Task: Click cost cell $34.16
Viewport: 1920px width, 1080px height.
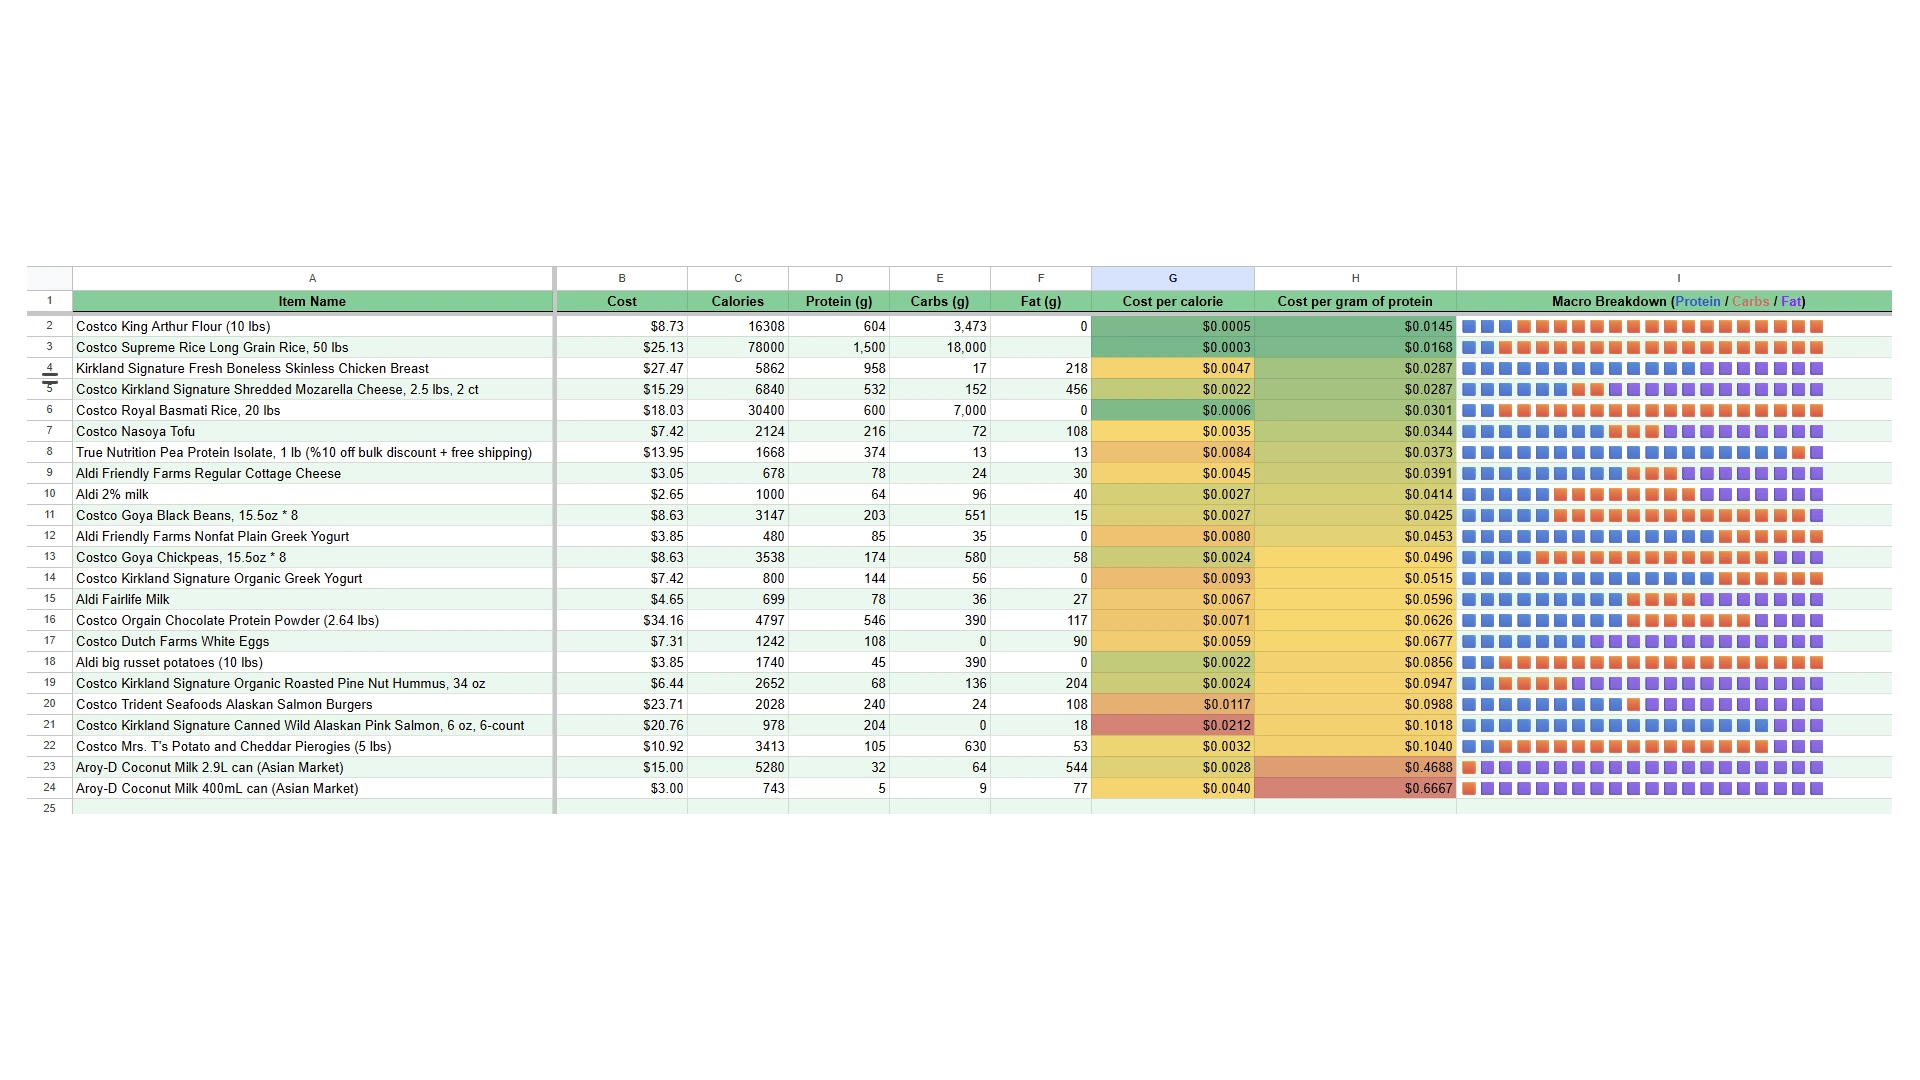Action: coord(621,620)
